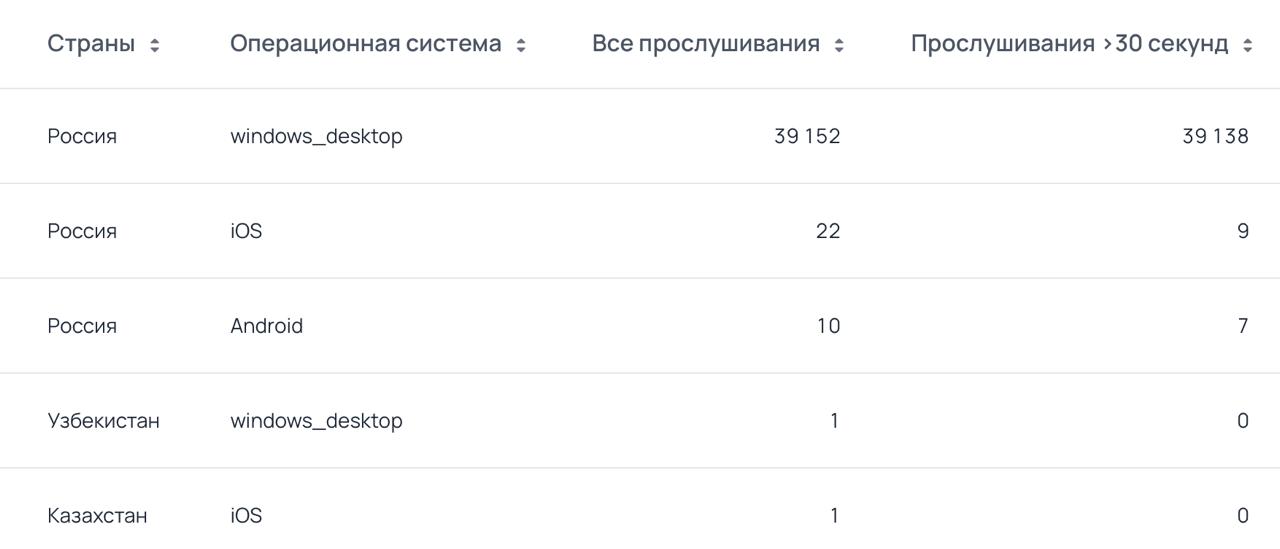Select the Узбекистан country cell
The width and height of the screenshot is (1280, 549).
click(x=103, y=421)
